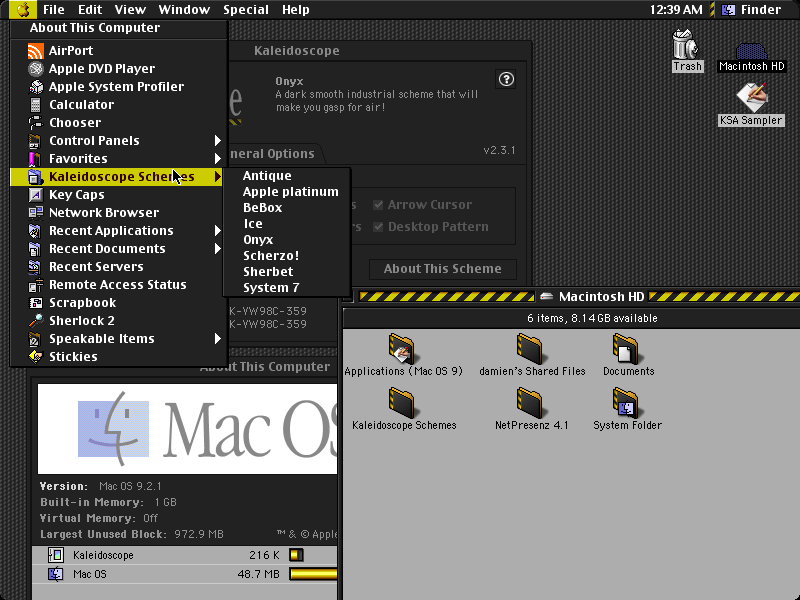Viewport: 800px width, 600px height.
Task: Select the Documents folder icon
Action: coord(626,349)
